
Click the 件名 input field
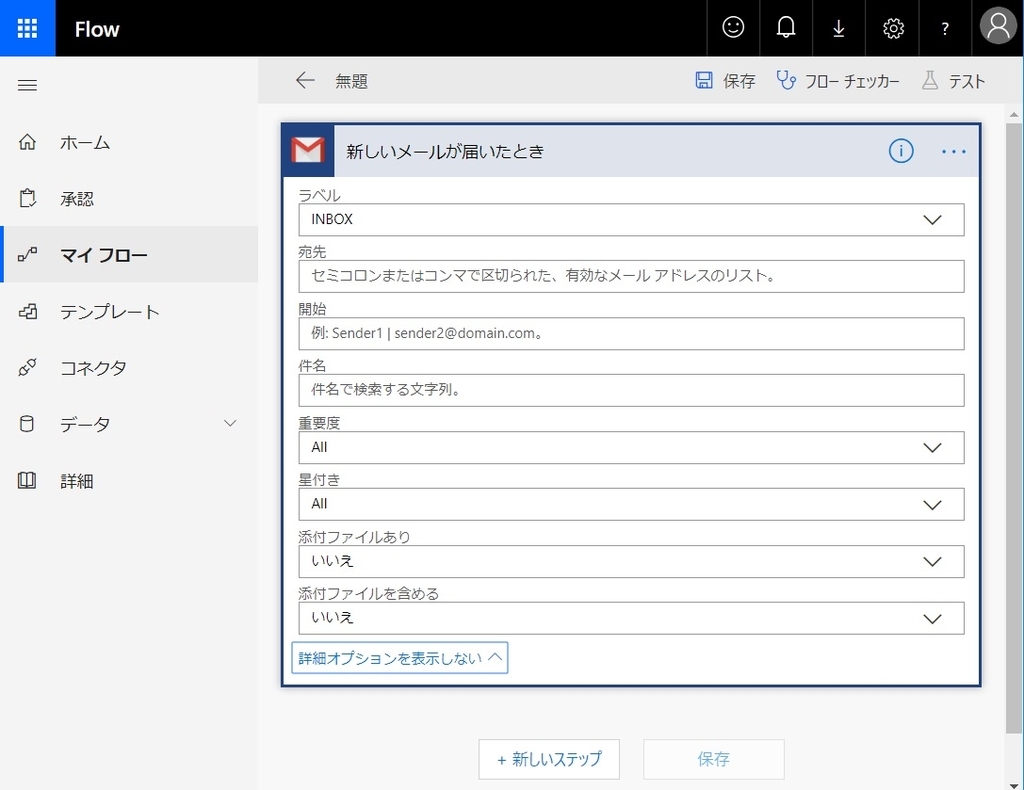click(x=631, y=390)
